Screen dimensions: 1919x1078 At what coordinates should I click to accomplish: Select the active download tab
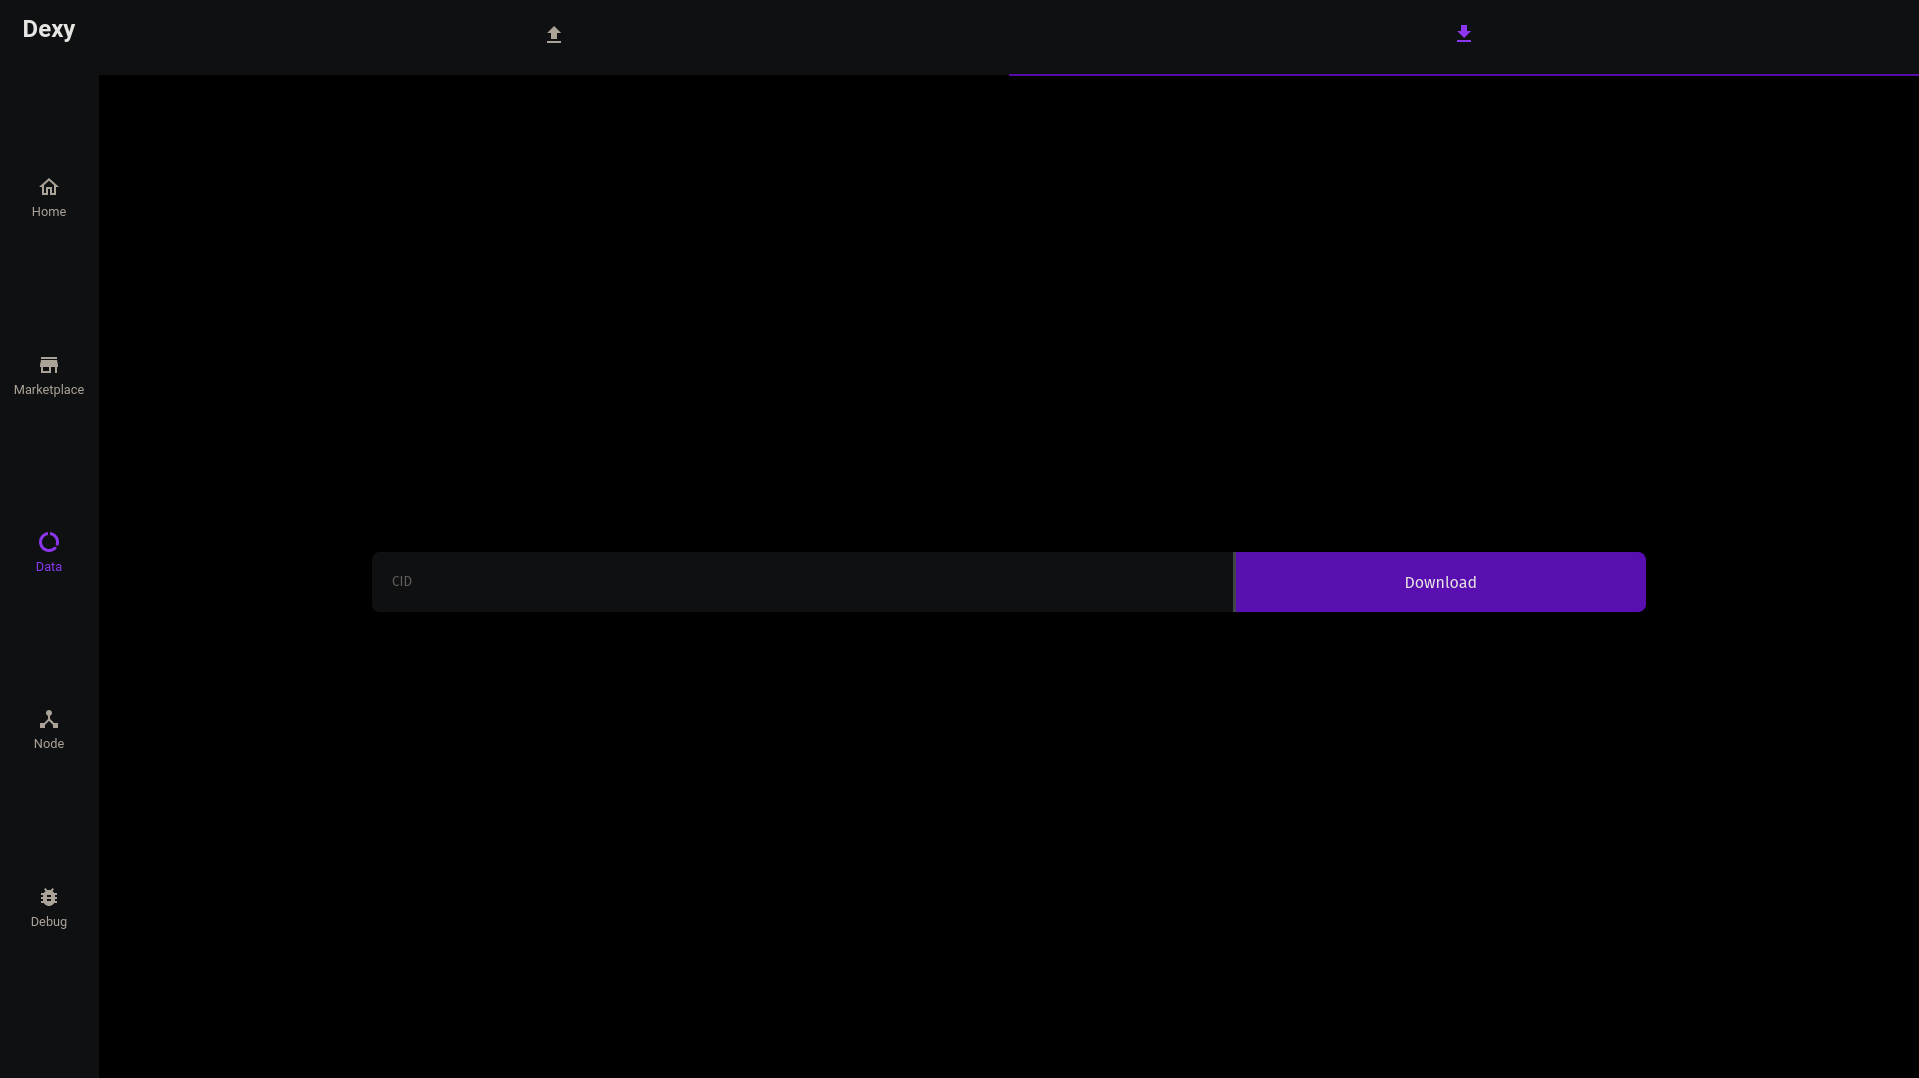tap(1464, 37)
